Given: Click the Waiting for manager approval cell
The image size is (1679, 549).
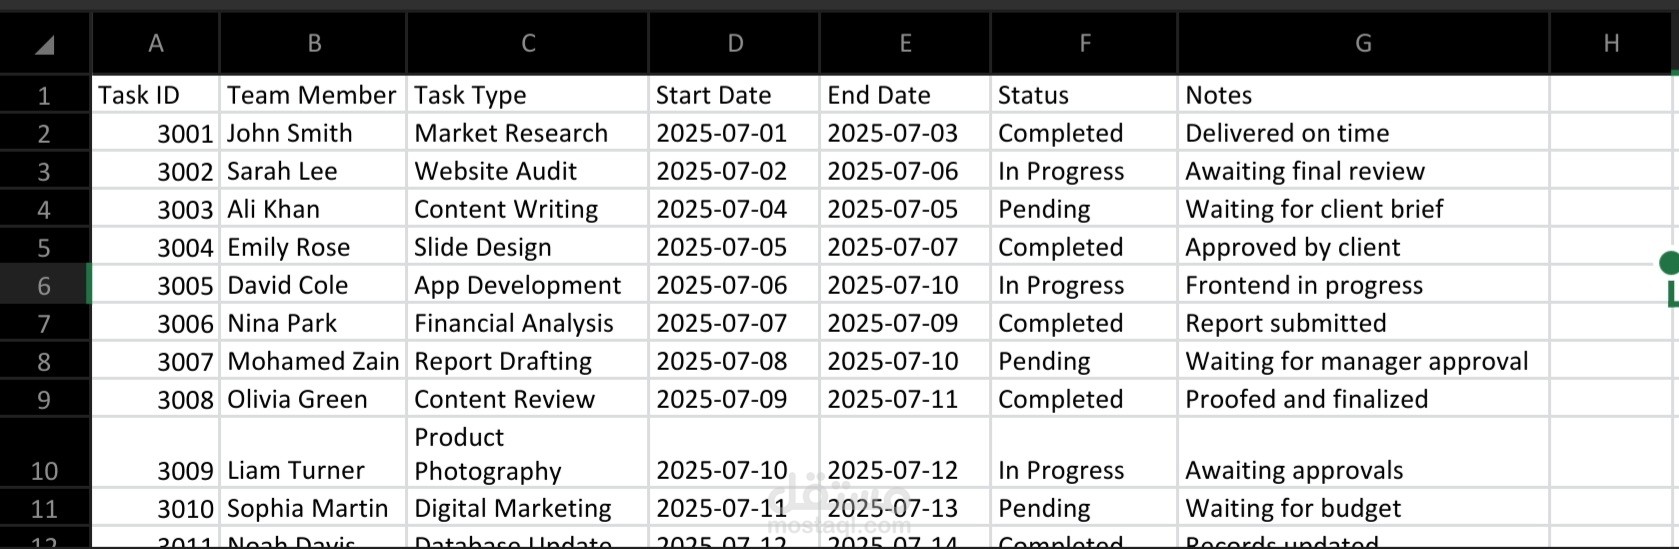Looking at the screenshot, I should click(x=1363, y=361).
